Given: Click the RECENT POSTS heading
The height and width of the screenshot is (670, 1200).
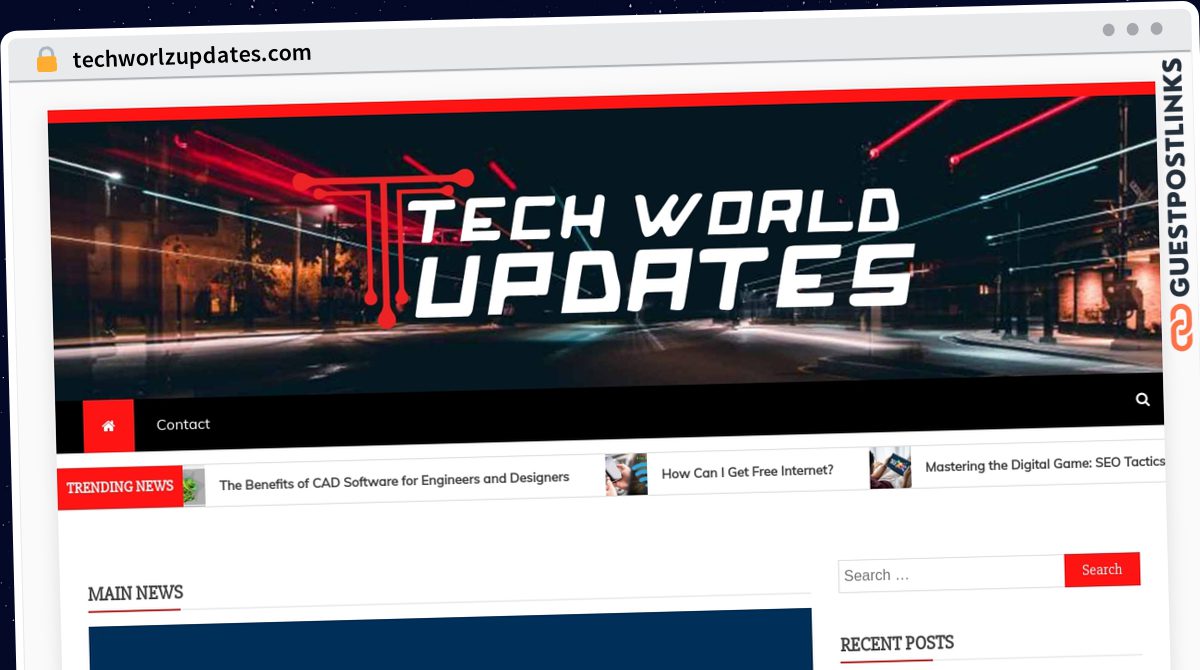Looking at the screenshot, I should (x=897, y=643).
